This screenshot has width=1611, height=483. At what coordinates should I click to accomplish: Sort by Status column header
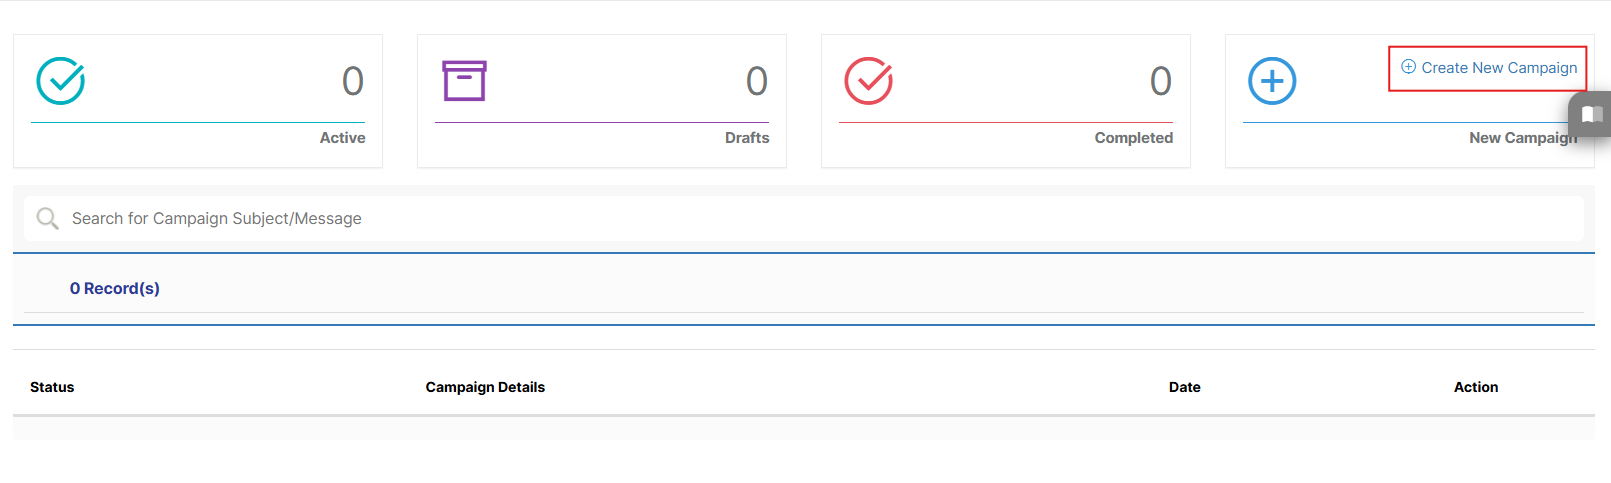(x=52, y=387)
